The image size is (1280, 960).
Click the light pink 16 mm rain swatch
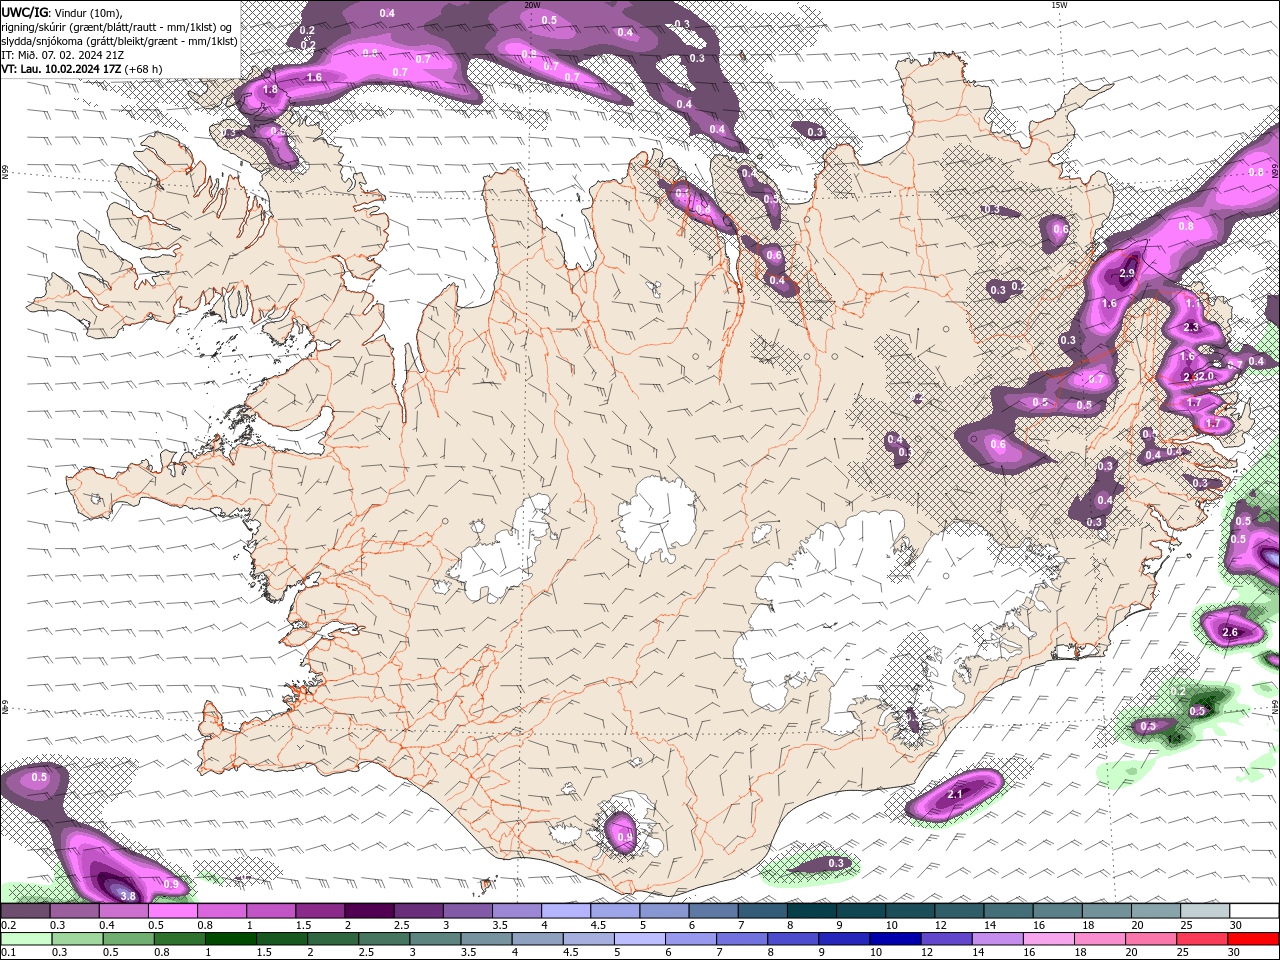coord(1048,939)
